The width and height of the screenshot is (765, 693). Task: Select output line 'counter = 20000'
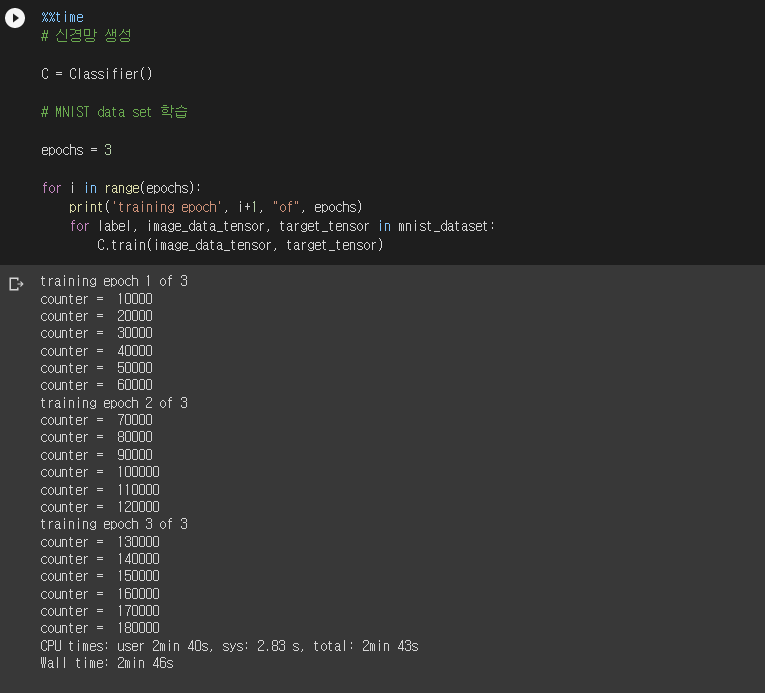click(97, 316)
